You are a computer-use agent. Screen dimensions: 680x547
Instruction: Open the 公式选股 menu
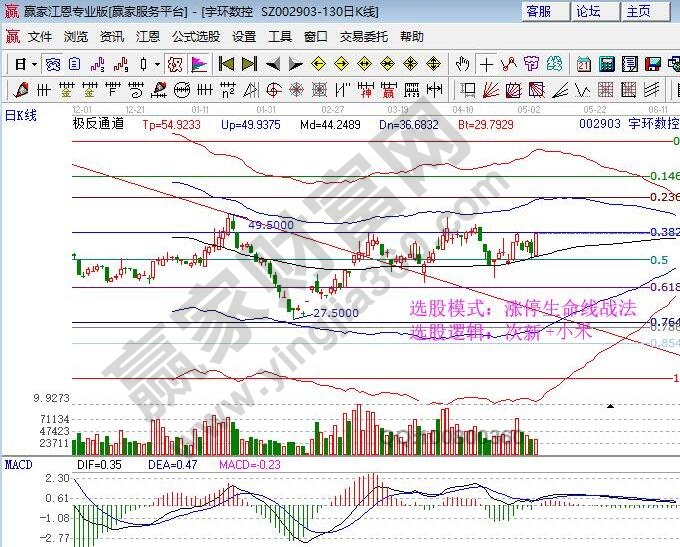point(195,37)
